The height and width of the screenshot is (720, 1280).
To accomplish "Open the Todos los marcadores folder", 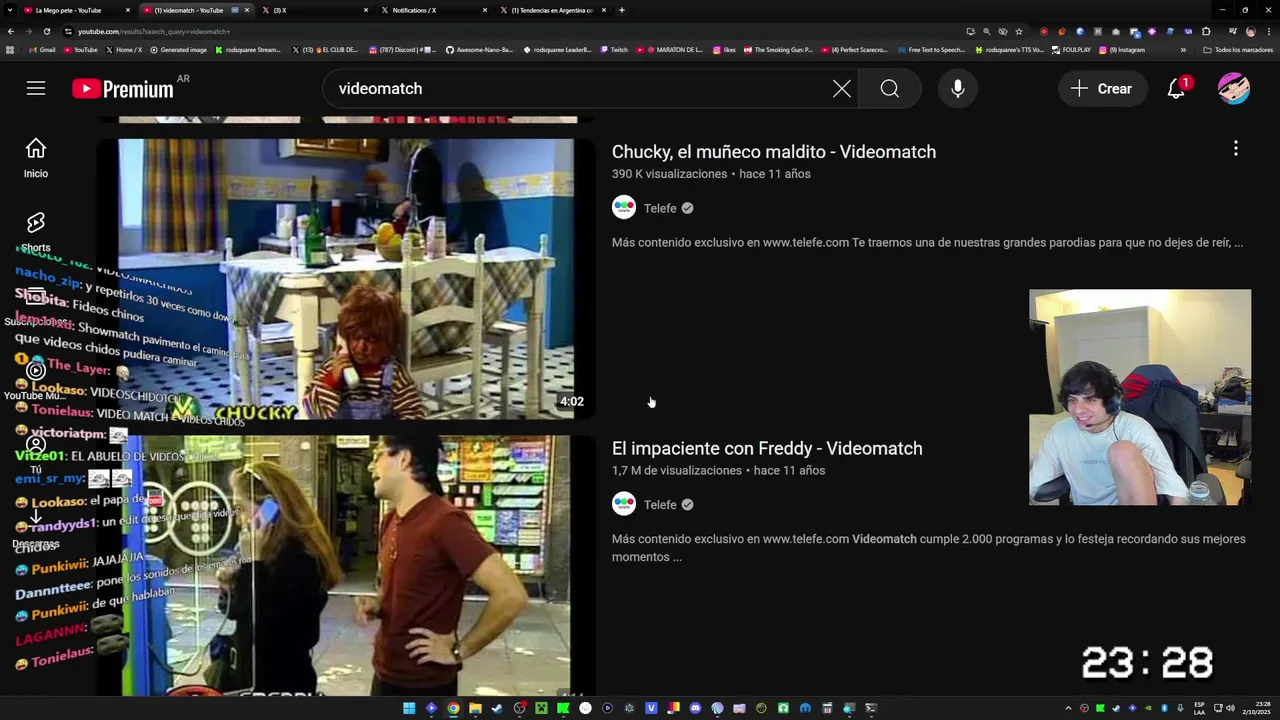I will (1238, 50).
